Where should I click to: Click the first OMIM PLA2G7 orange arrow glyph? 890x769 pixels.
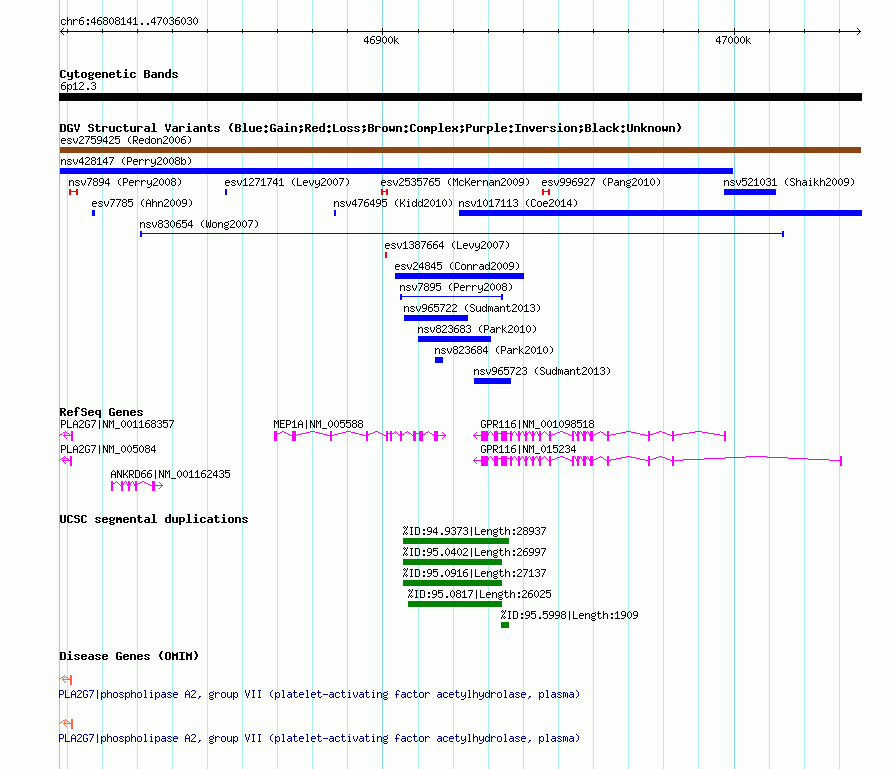[x=66, y=679]
